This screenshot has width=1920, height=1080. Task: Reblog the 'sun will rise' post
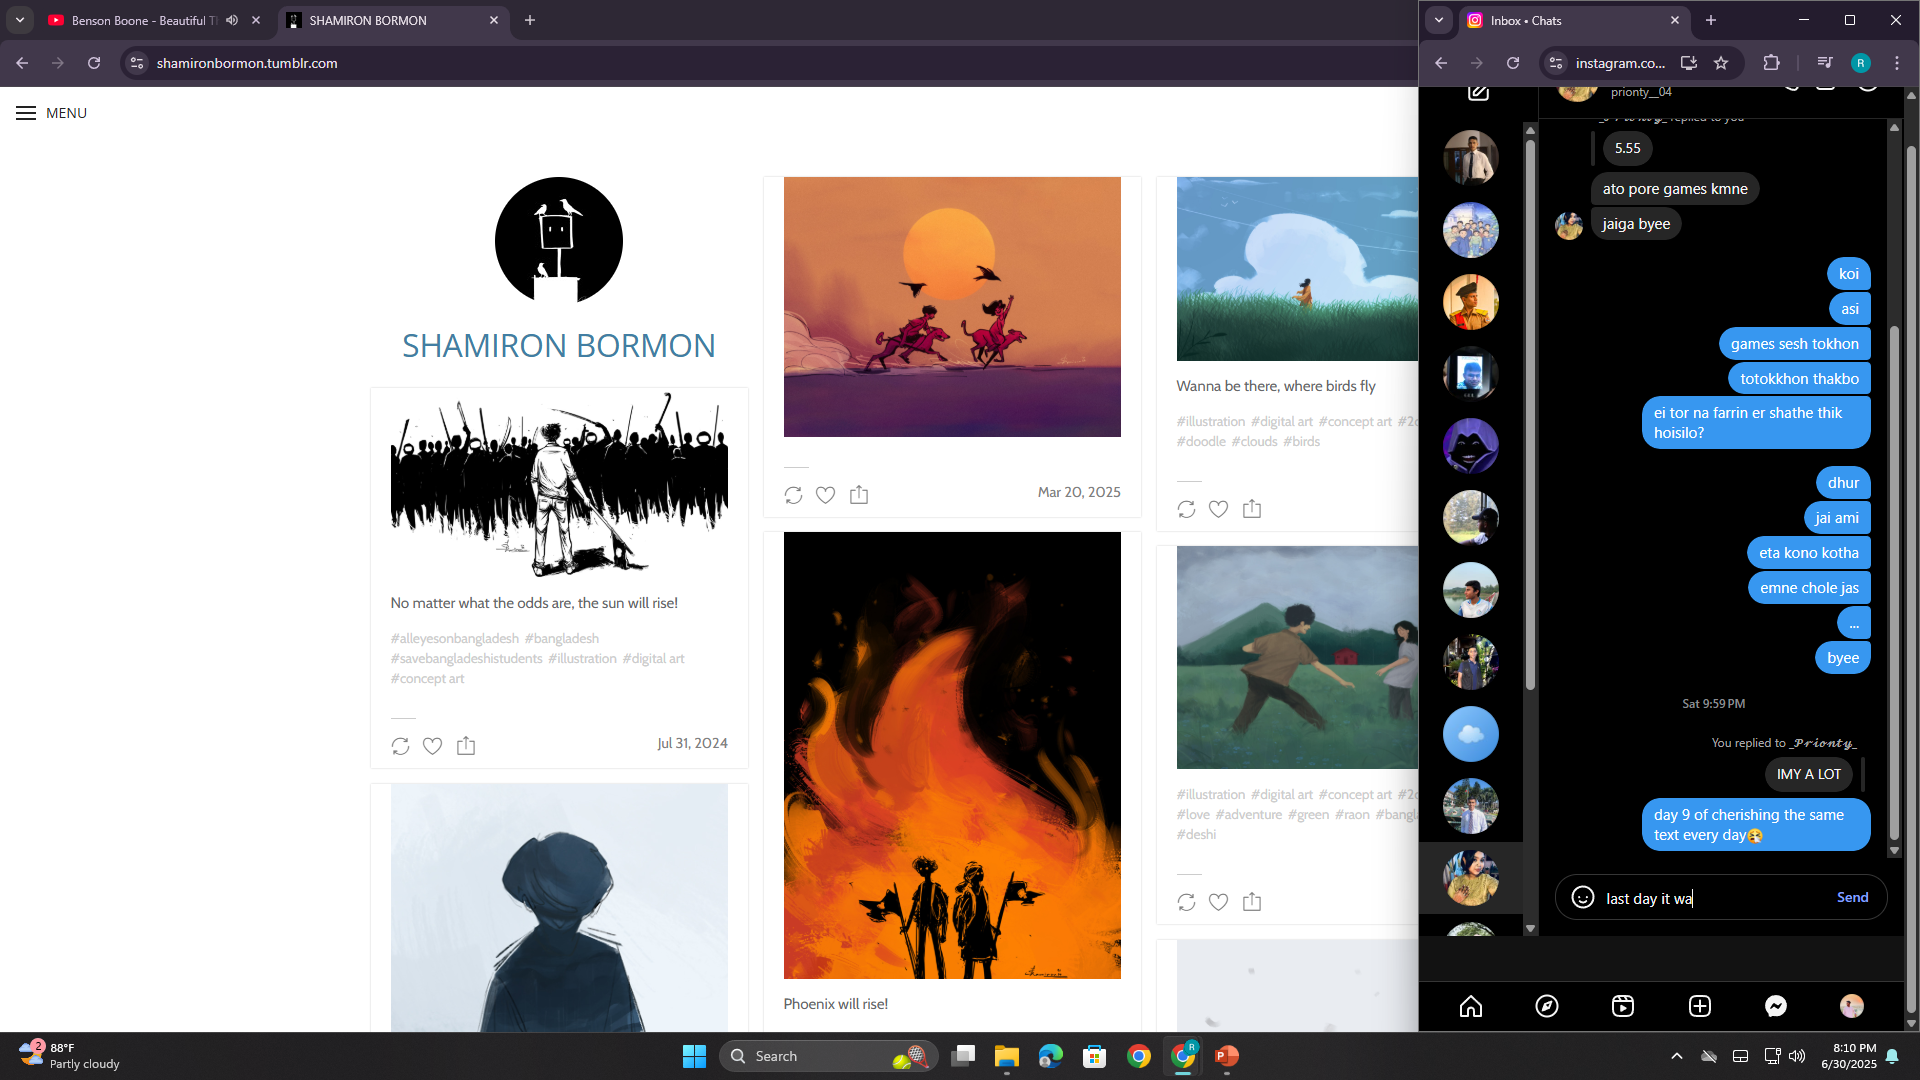tap(400, 746)
